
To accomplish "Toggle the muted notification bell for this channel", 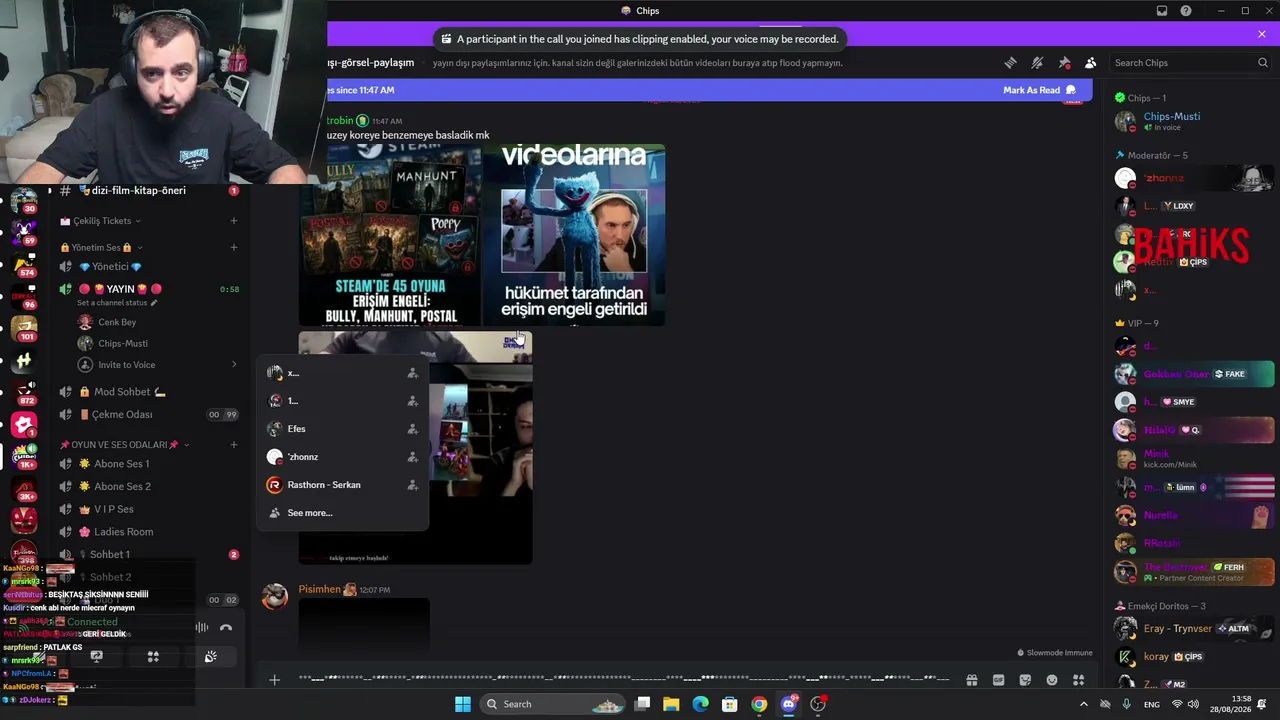I will (x=1037, y=63).
